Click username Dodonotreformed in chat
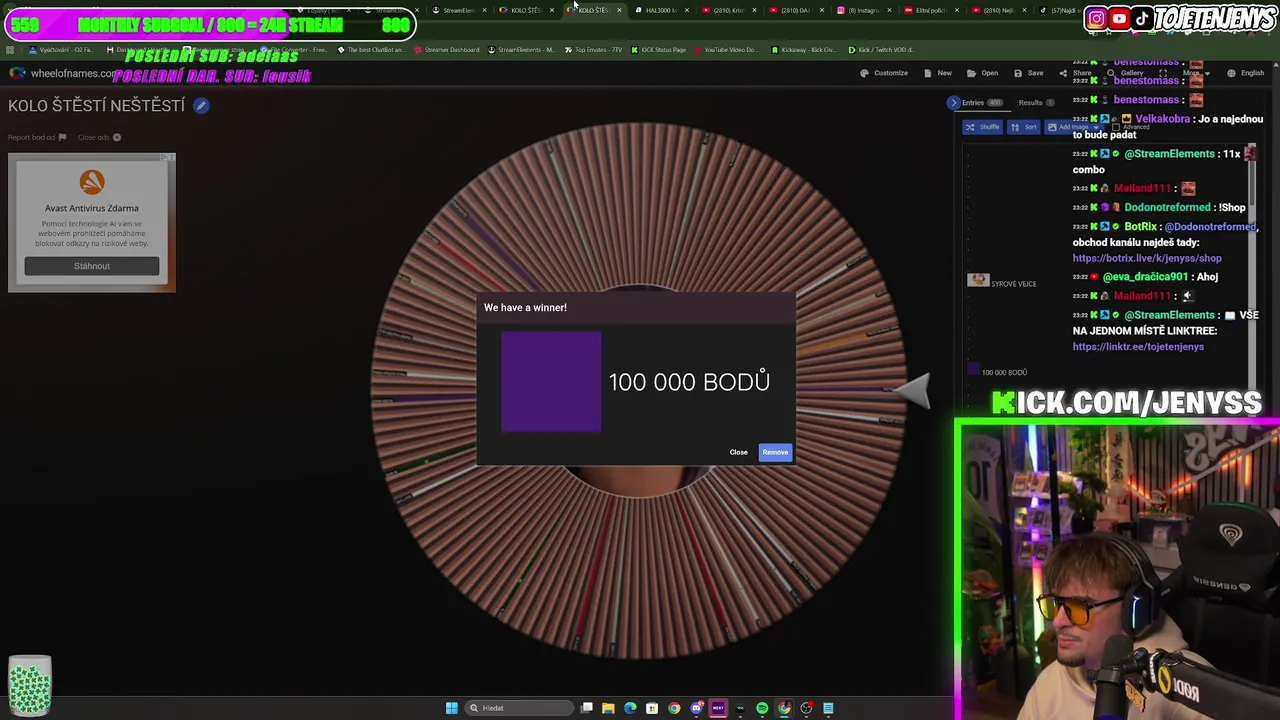The width and height of the screenshot is (1280, 720). click(x=1167, y=207)
